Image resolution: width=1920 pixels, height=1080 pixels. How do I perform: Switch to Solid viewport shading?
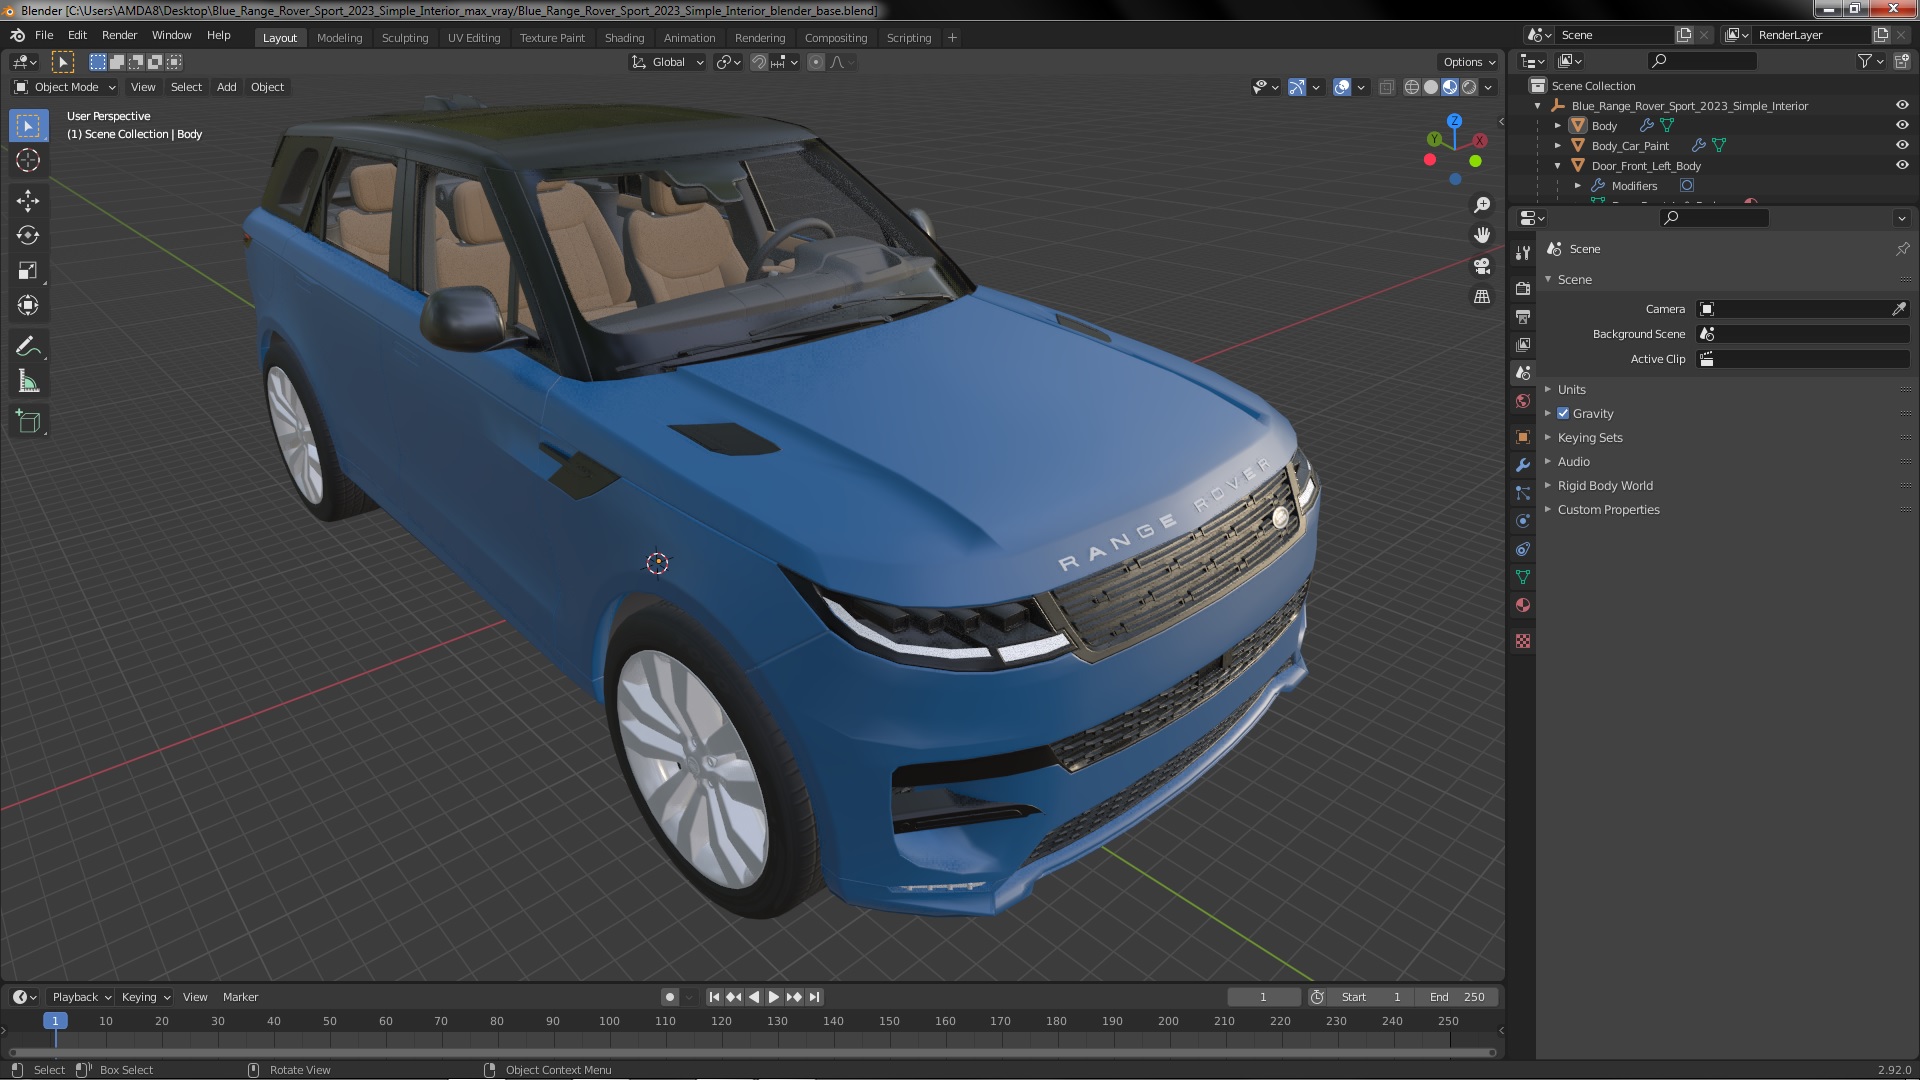(1431, 88)
